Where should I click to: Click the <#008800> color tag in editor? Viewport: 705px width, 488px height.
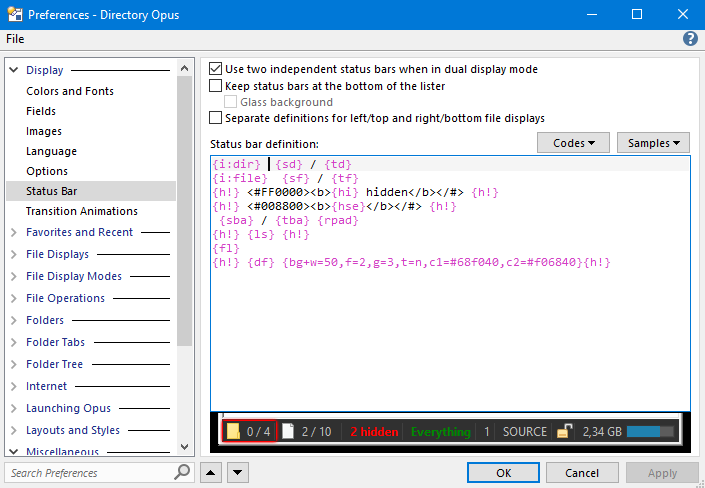pyautogui.click(x=278, y=206)
